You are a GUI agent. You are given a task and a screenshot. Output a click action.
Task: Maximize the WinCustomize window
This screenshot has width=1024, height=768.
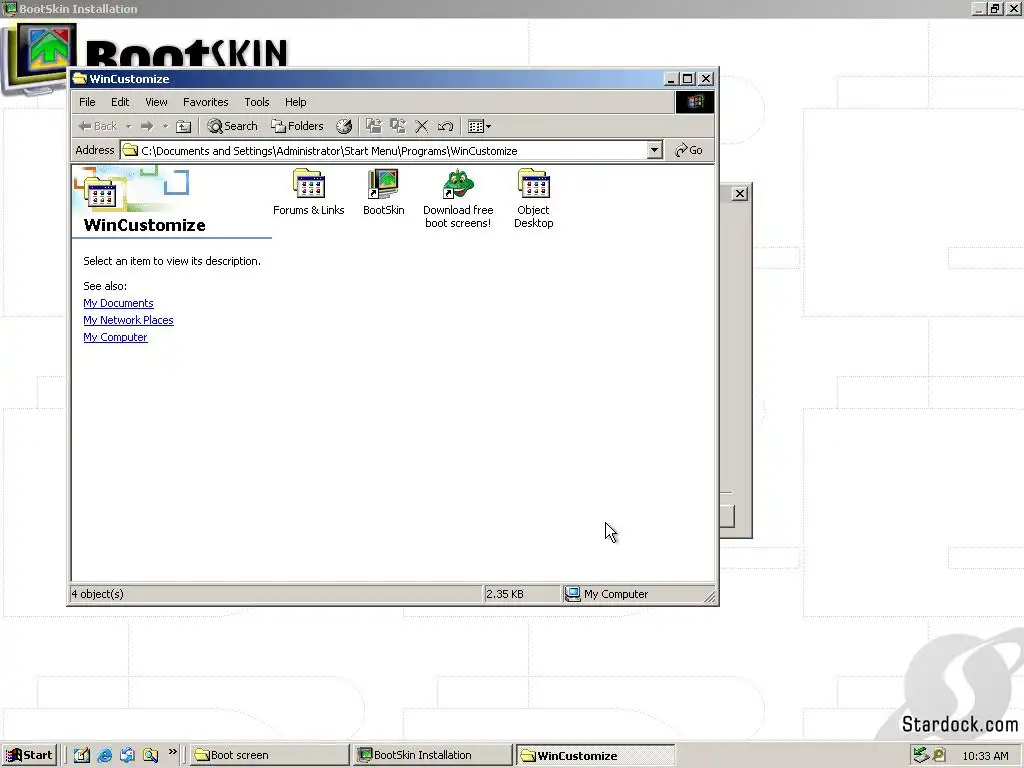688,79
